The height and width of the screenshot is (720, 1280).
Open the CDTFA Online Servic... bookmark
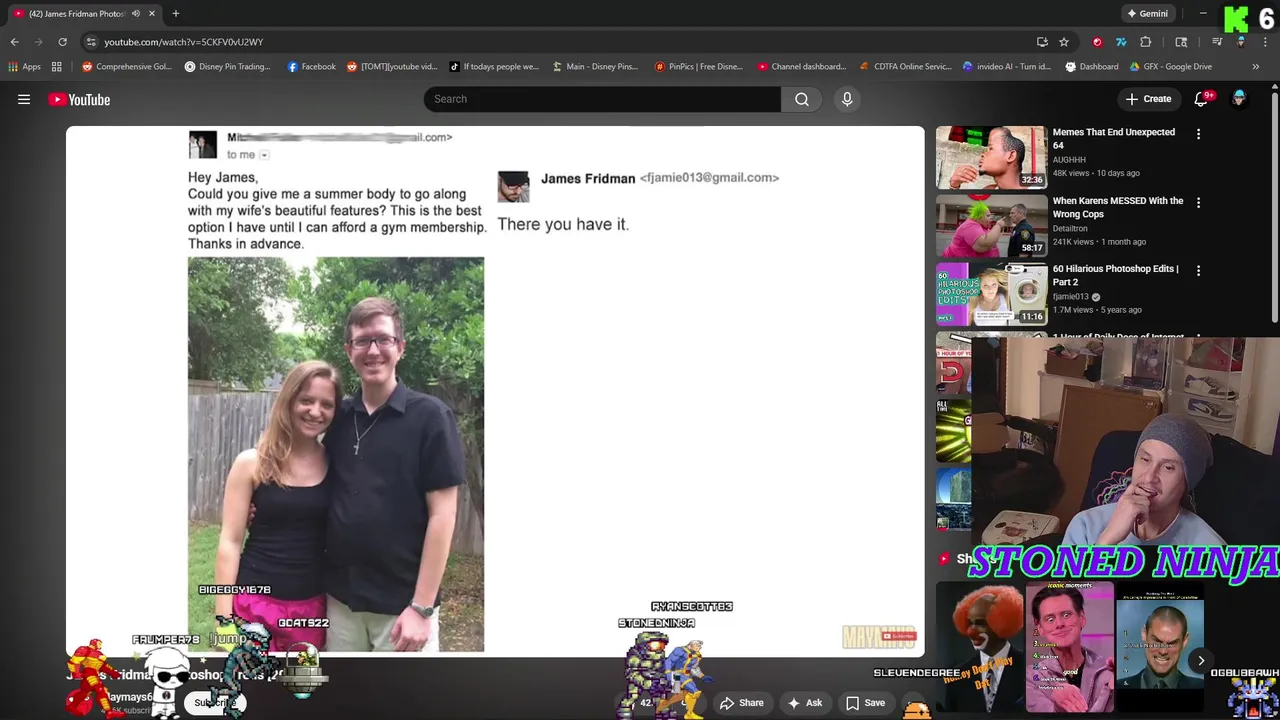point(905,67)
